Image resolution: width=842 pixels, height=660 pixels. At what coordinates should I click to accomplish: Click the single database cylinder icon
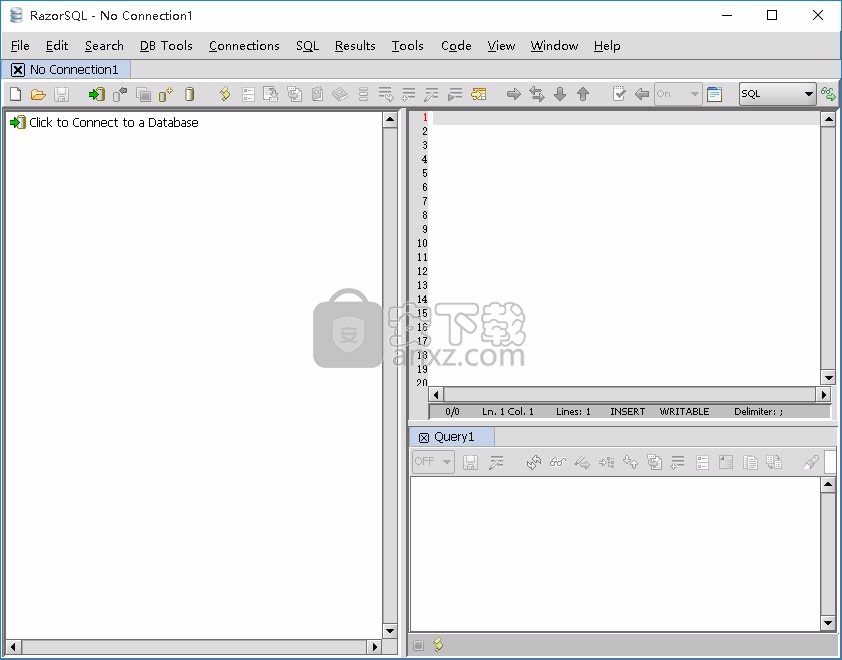[x=189, y=95]
